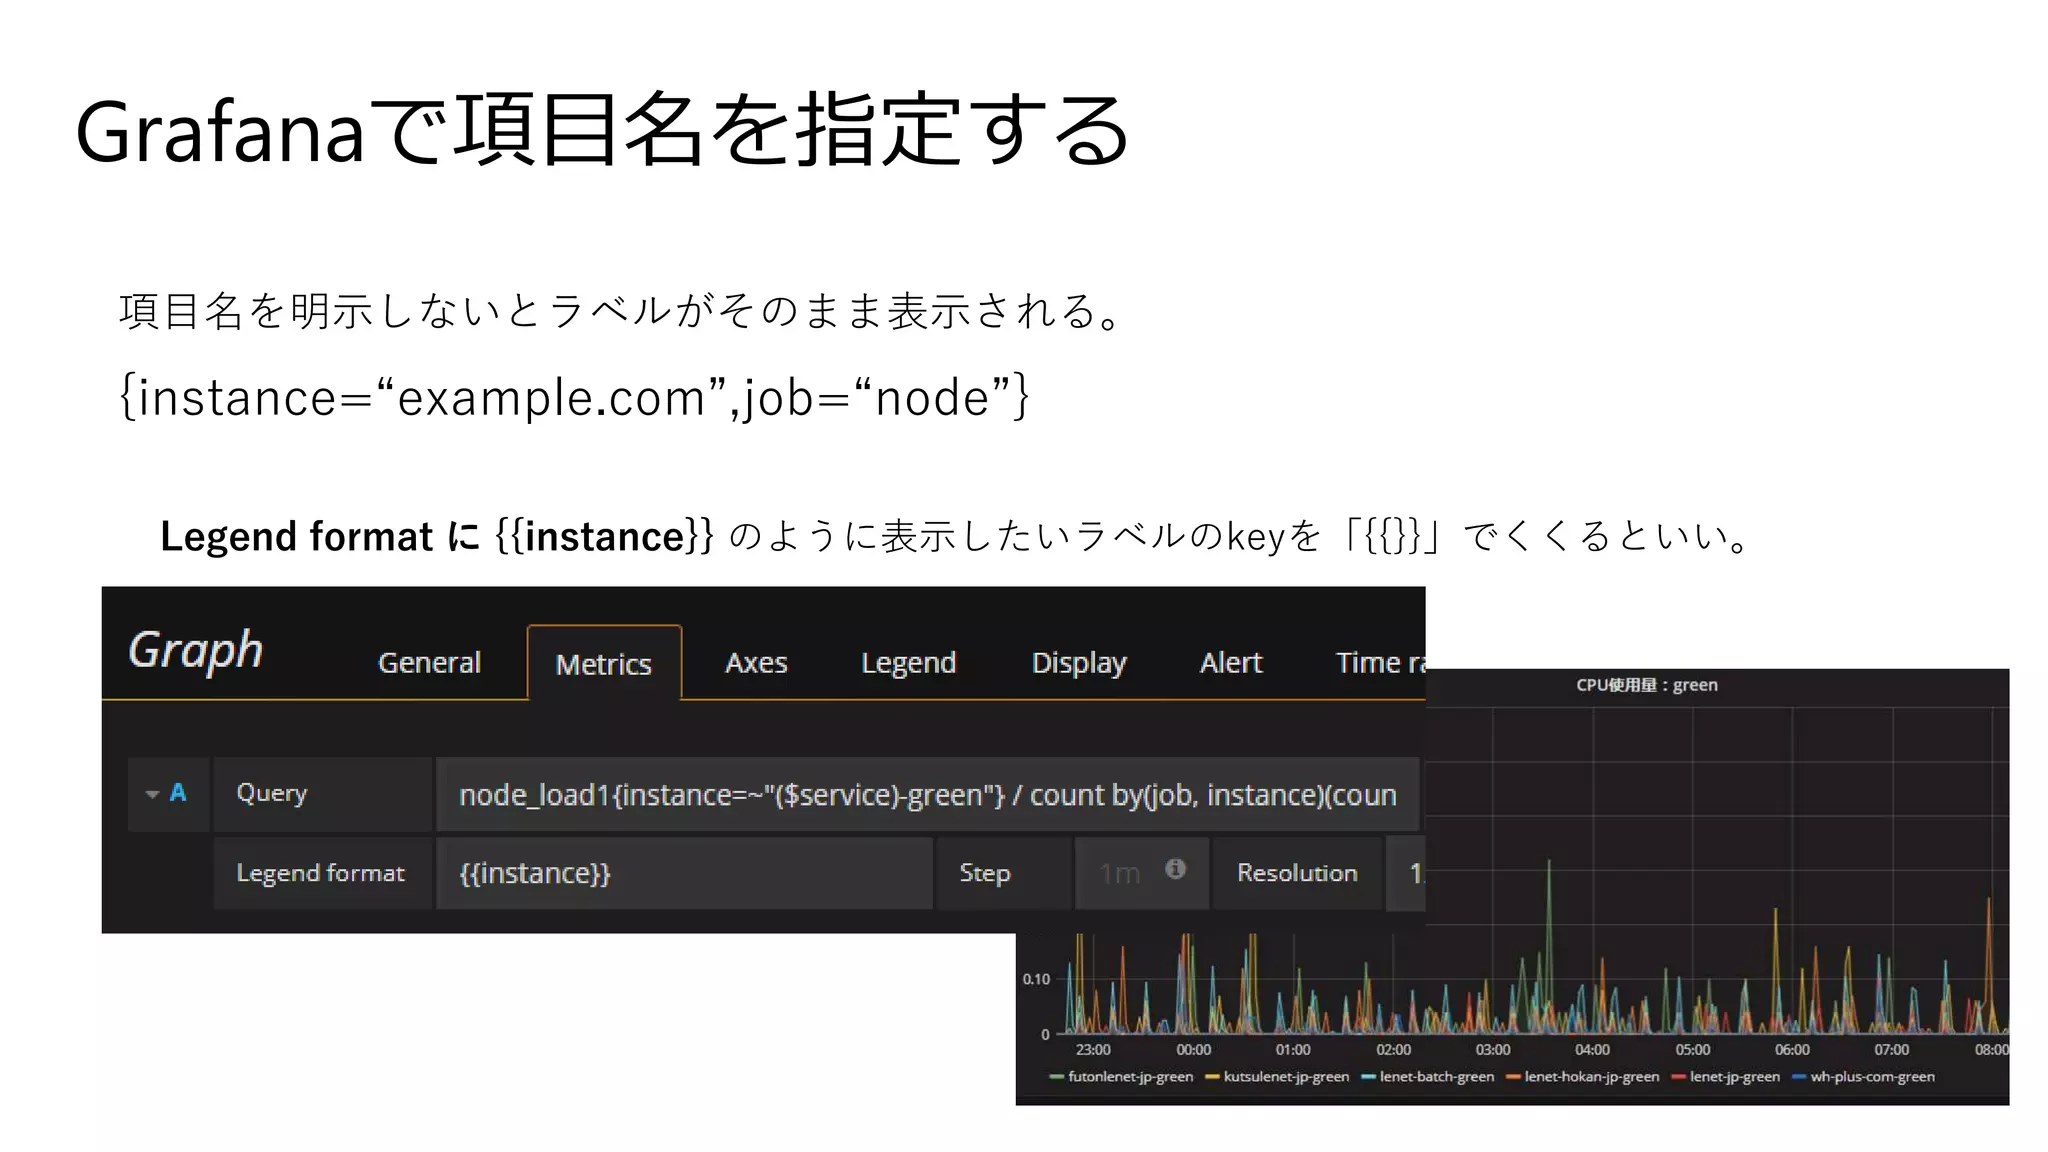Click the 0.10 y-axis label
2048x1152 pixels.
coord(1036,979)
